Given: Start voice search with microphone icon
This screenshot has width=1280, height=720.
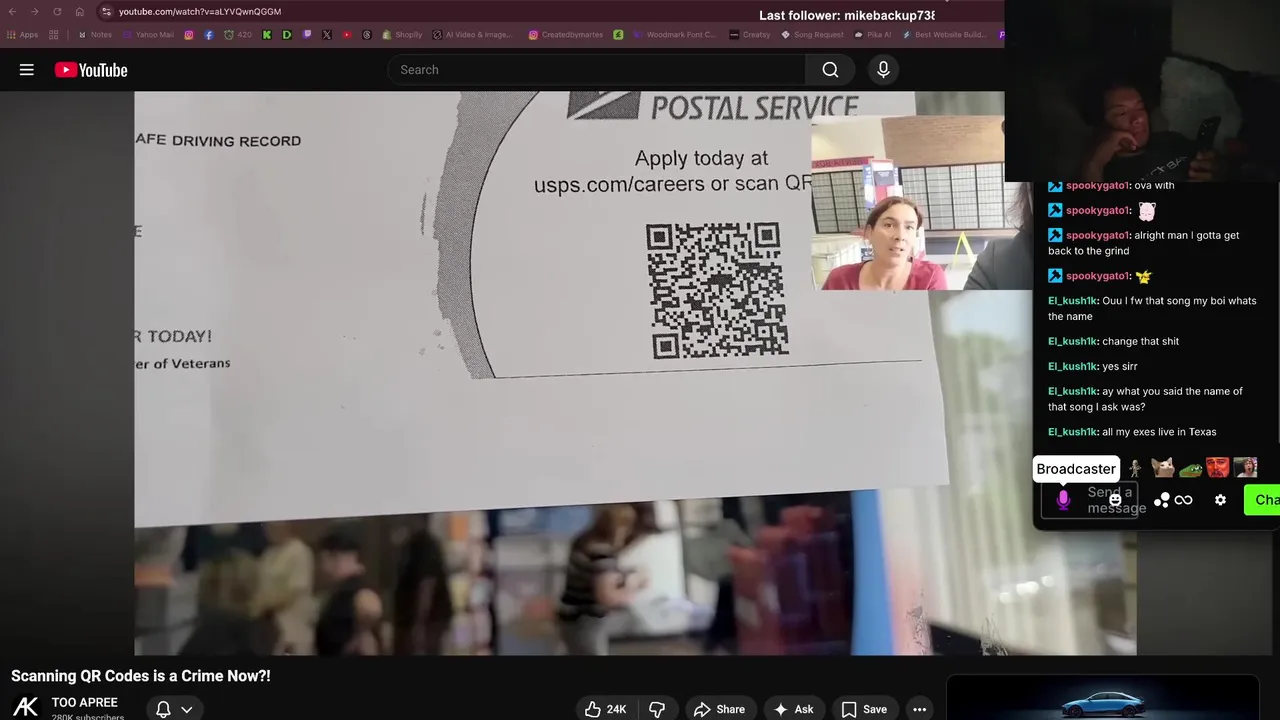Looking at the screenshot, I should coord(883,70).
